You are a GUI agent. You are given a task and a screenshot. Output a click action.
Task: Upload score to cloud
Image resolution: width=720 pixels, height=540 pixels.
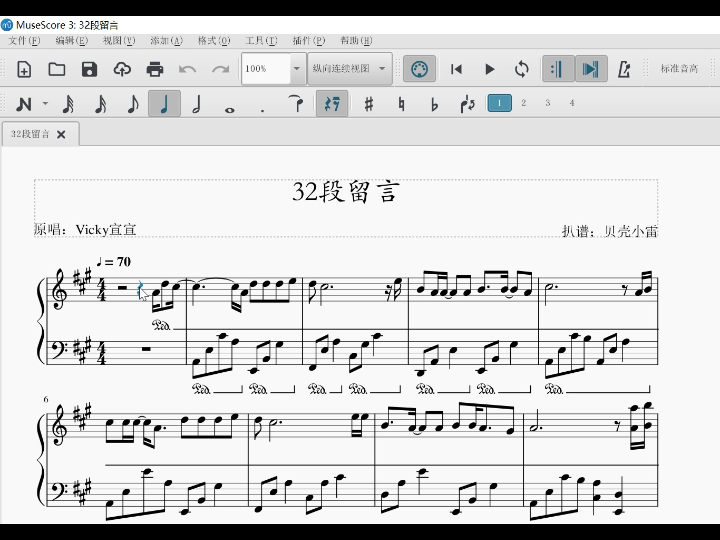[122, 69]
